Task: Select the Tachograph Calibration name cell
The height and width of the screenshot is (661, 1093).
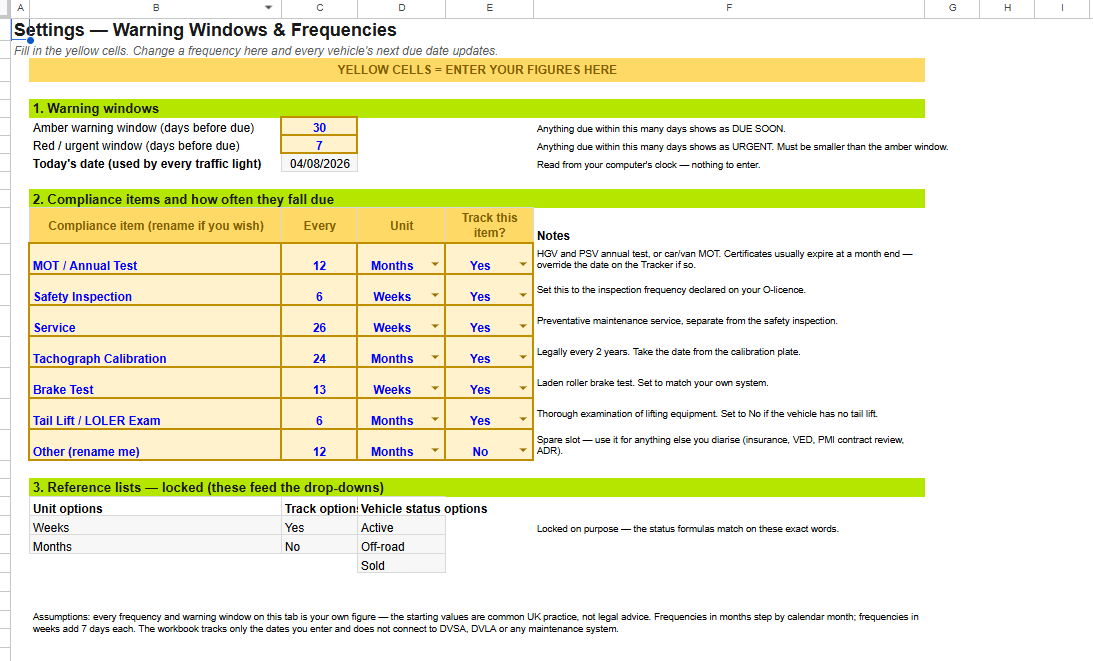Action: 155,351
